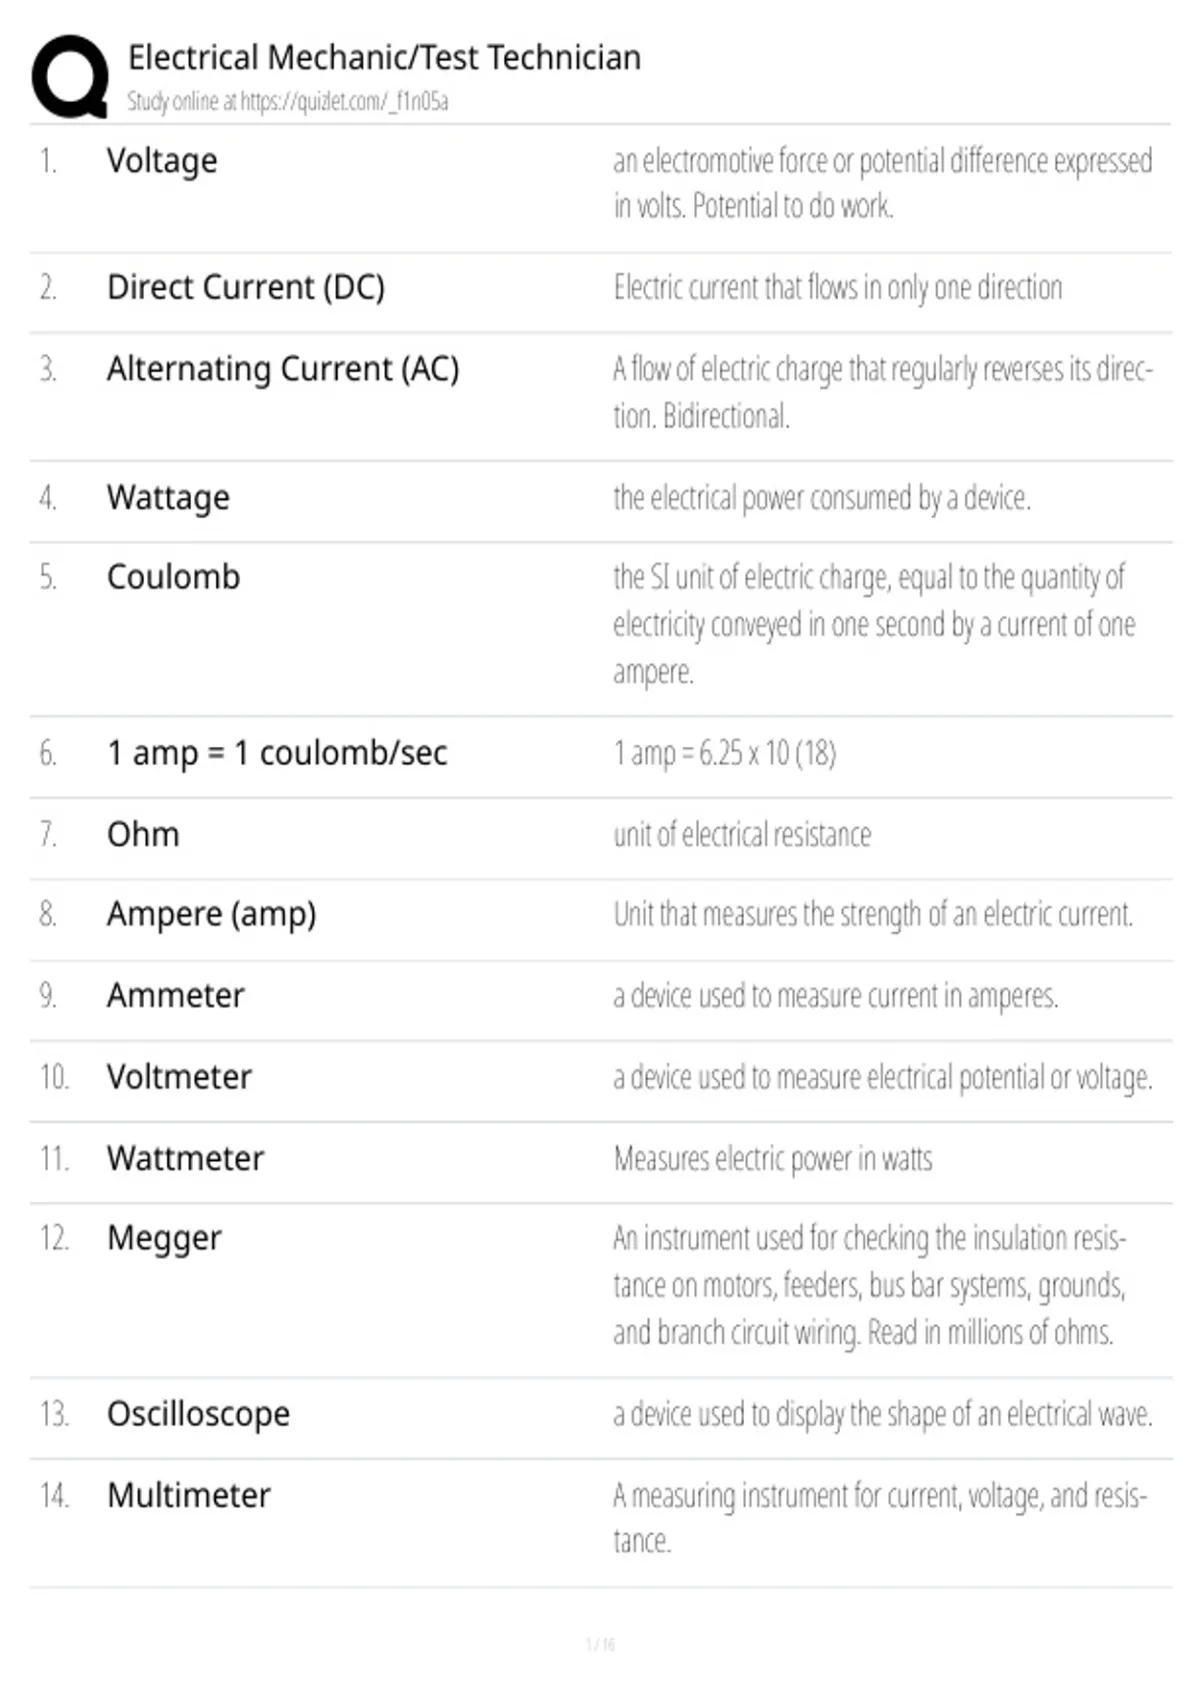Click the Oscilloscope term
Viewport: 1200px width, 1700px height.
point(199,1414)
